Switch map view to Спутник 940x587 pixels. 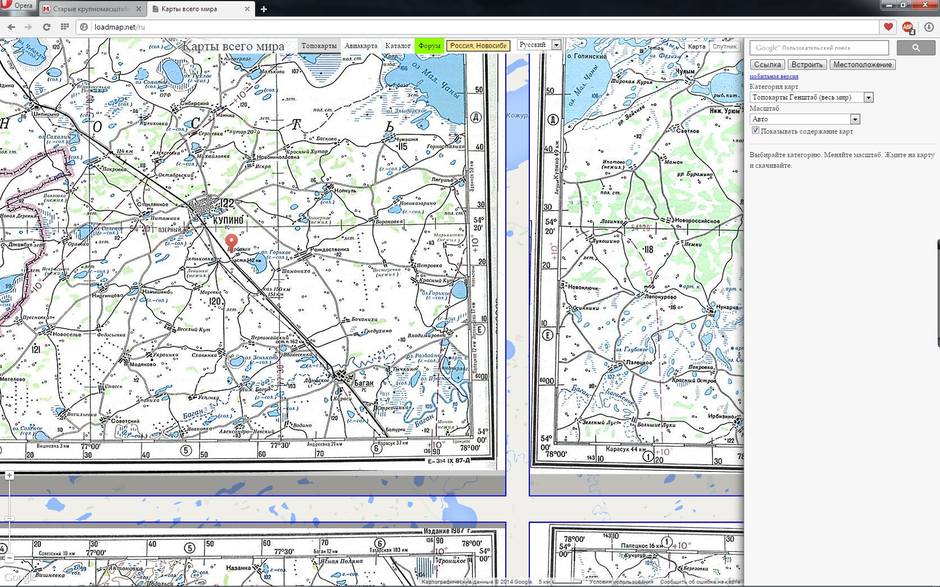pyautogui.click(x=724, y=46)
